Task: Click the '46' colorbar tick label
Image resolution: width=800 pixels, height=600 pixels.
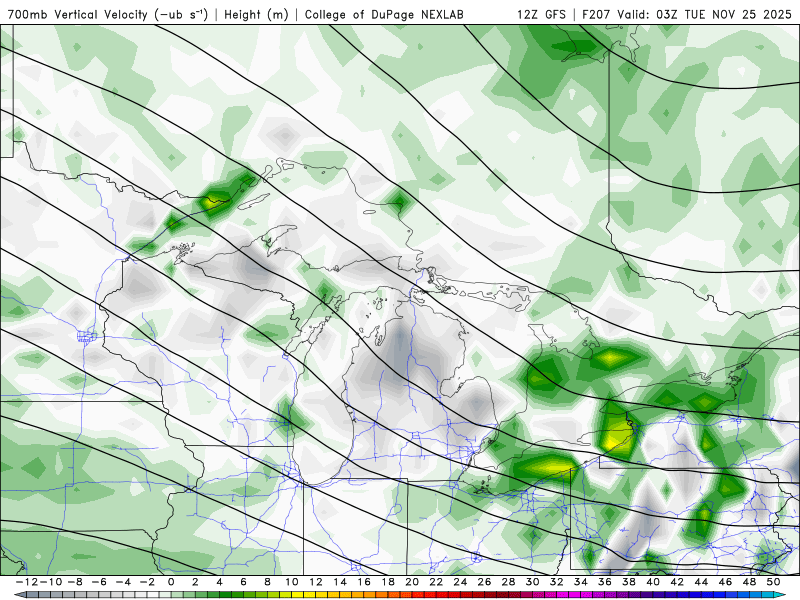Action: [x=725, y=582]
